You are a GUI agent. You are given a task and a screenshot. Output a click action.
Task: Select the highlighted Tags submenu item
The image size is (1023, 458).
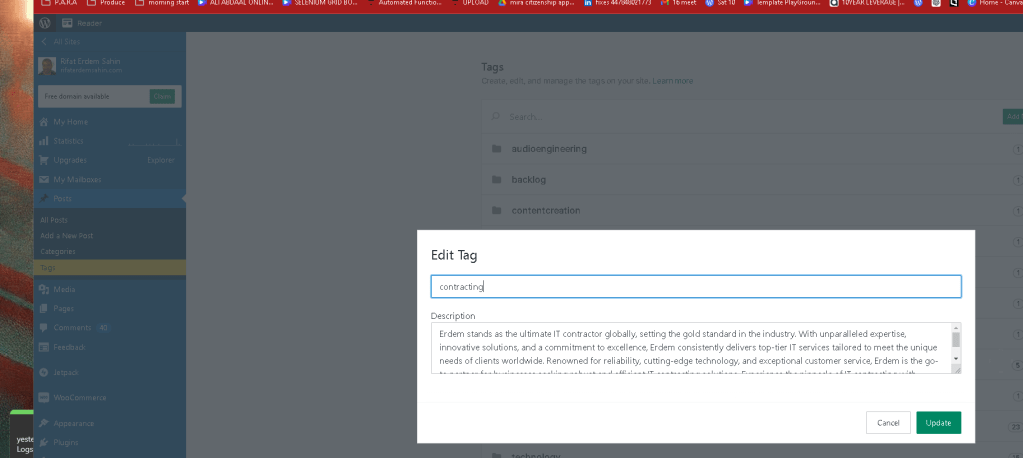tap(110, 267)
